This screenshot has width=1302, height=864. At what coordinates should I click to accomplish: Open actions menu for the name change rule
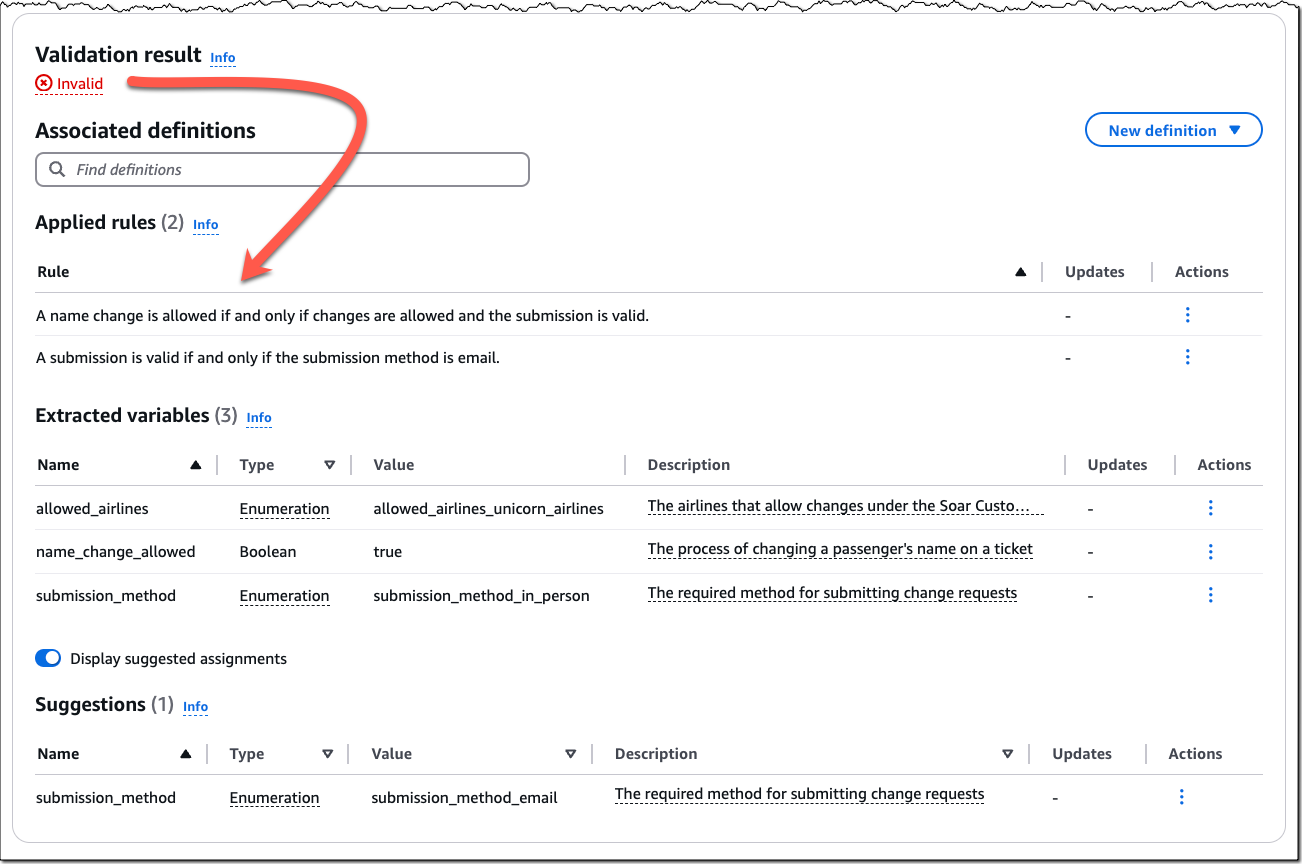coord(1187,315)
